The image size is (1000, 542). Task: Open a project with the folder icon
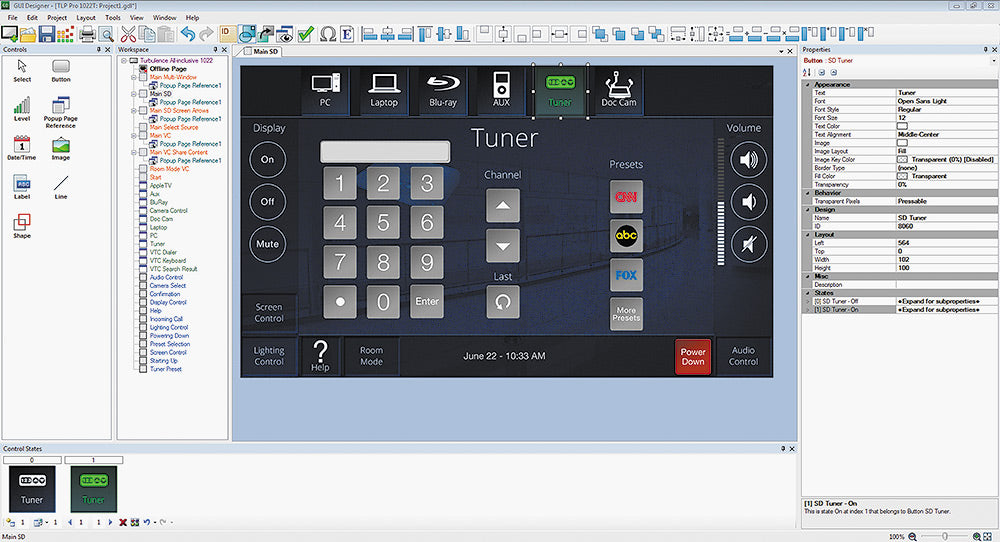click(28, 34)
